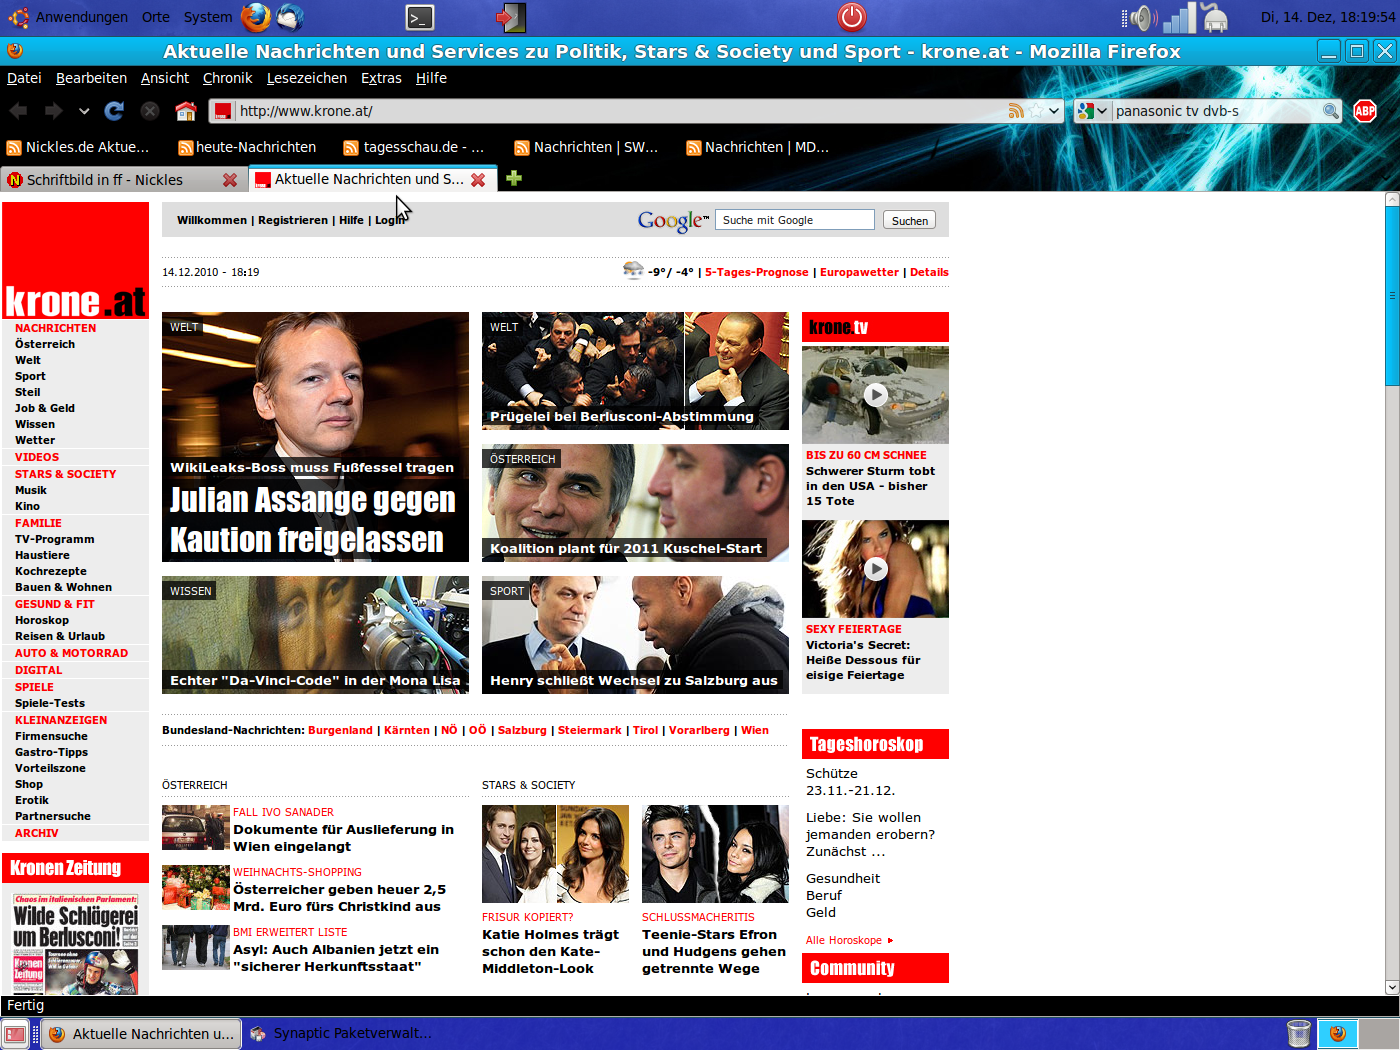The image size is (1400, 1050).
Task: Open the heute-Nachrichten feed bookmark
Action: 247,147
